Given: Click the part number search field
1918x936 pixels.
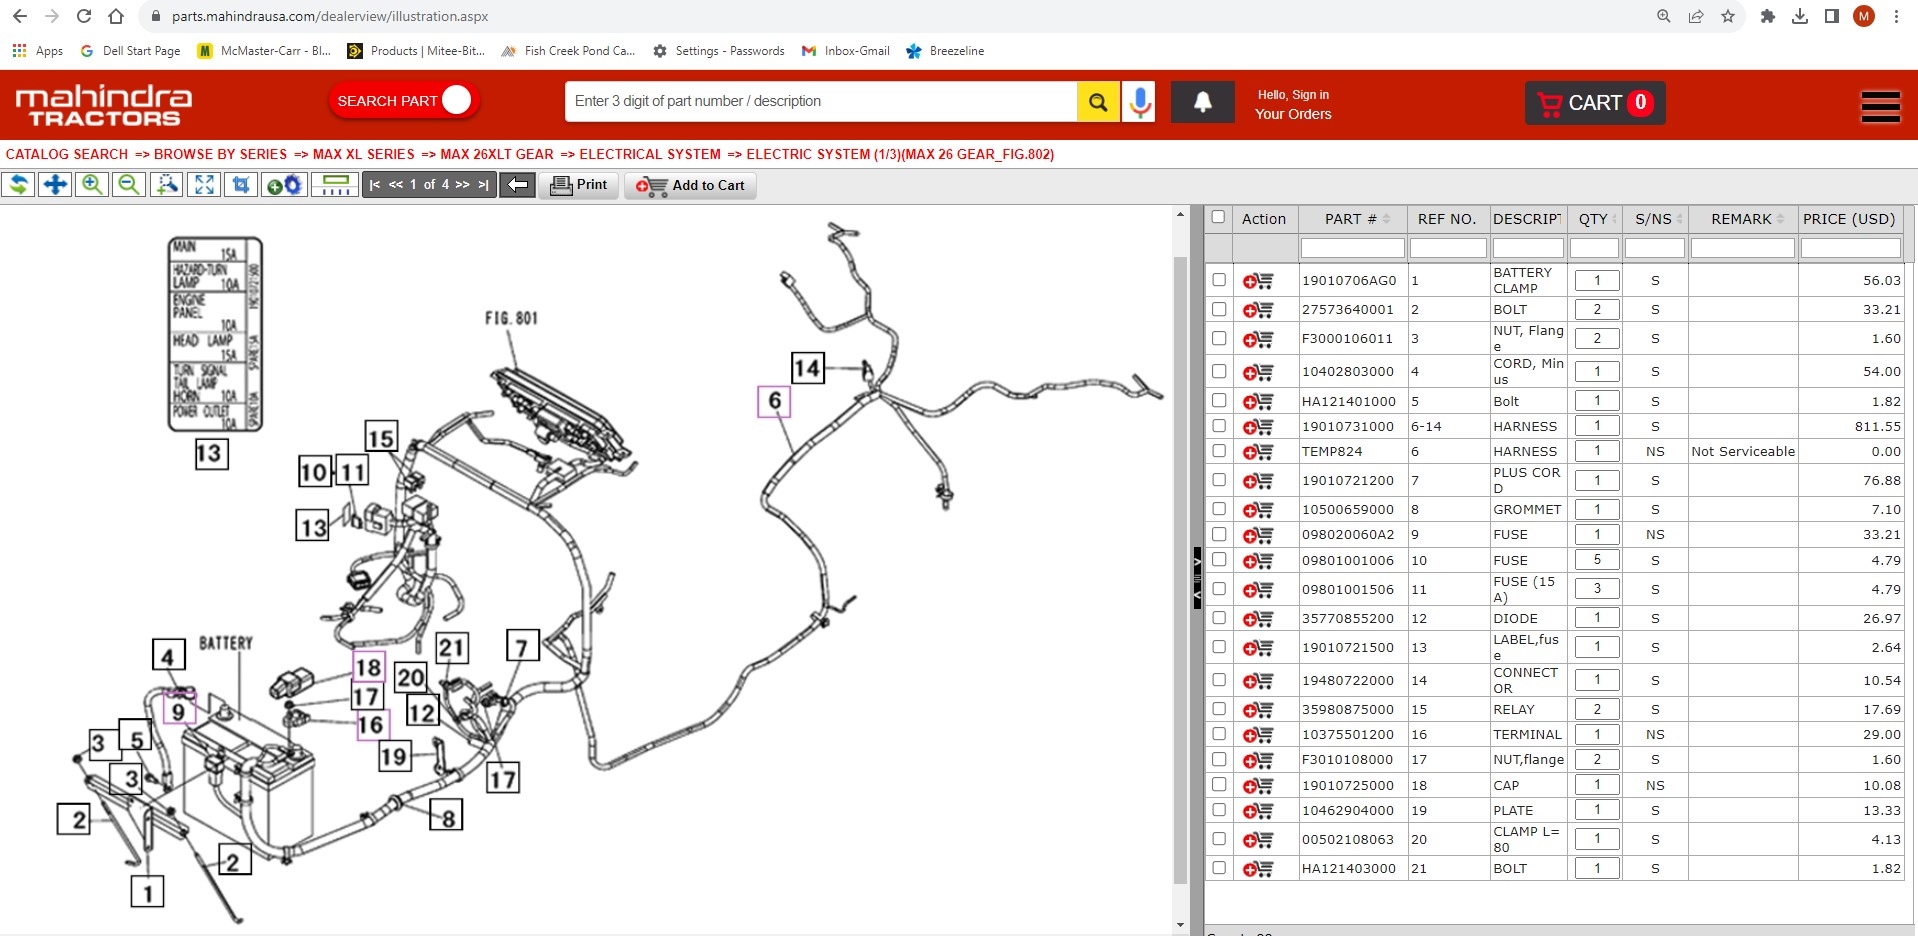Looking at the screenshot, I should click(x=821, y=102).
